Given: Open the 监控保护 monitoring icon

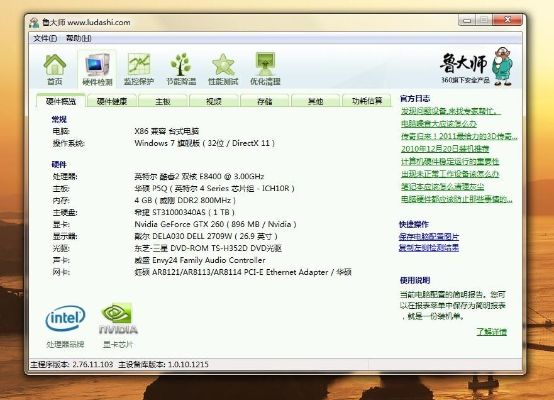Looking at the screenshot, I should 139,69.
